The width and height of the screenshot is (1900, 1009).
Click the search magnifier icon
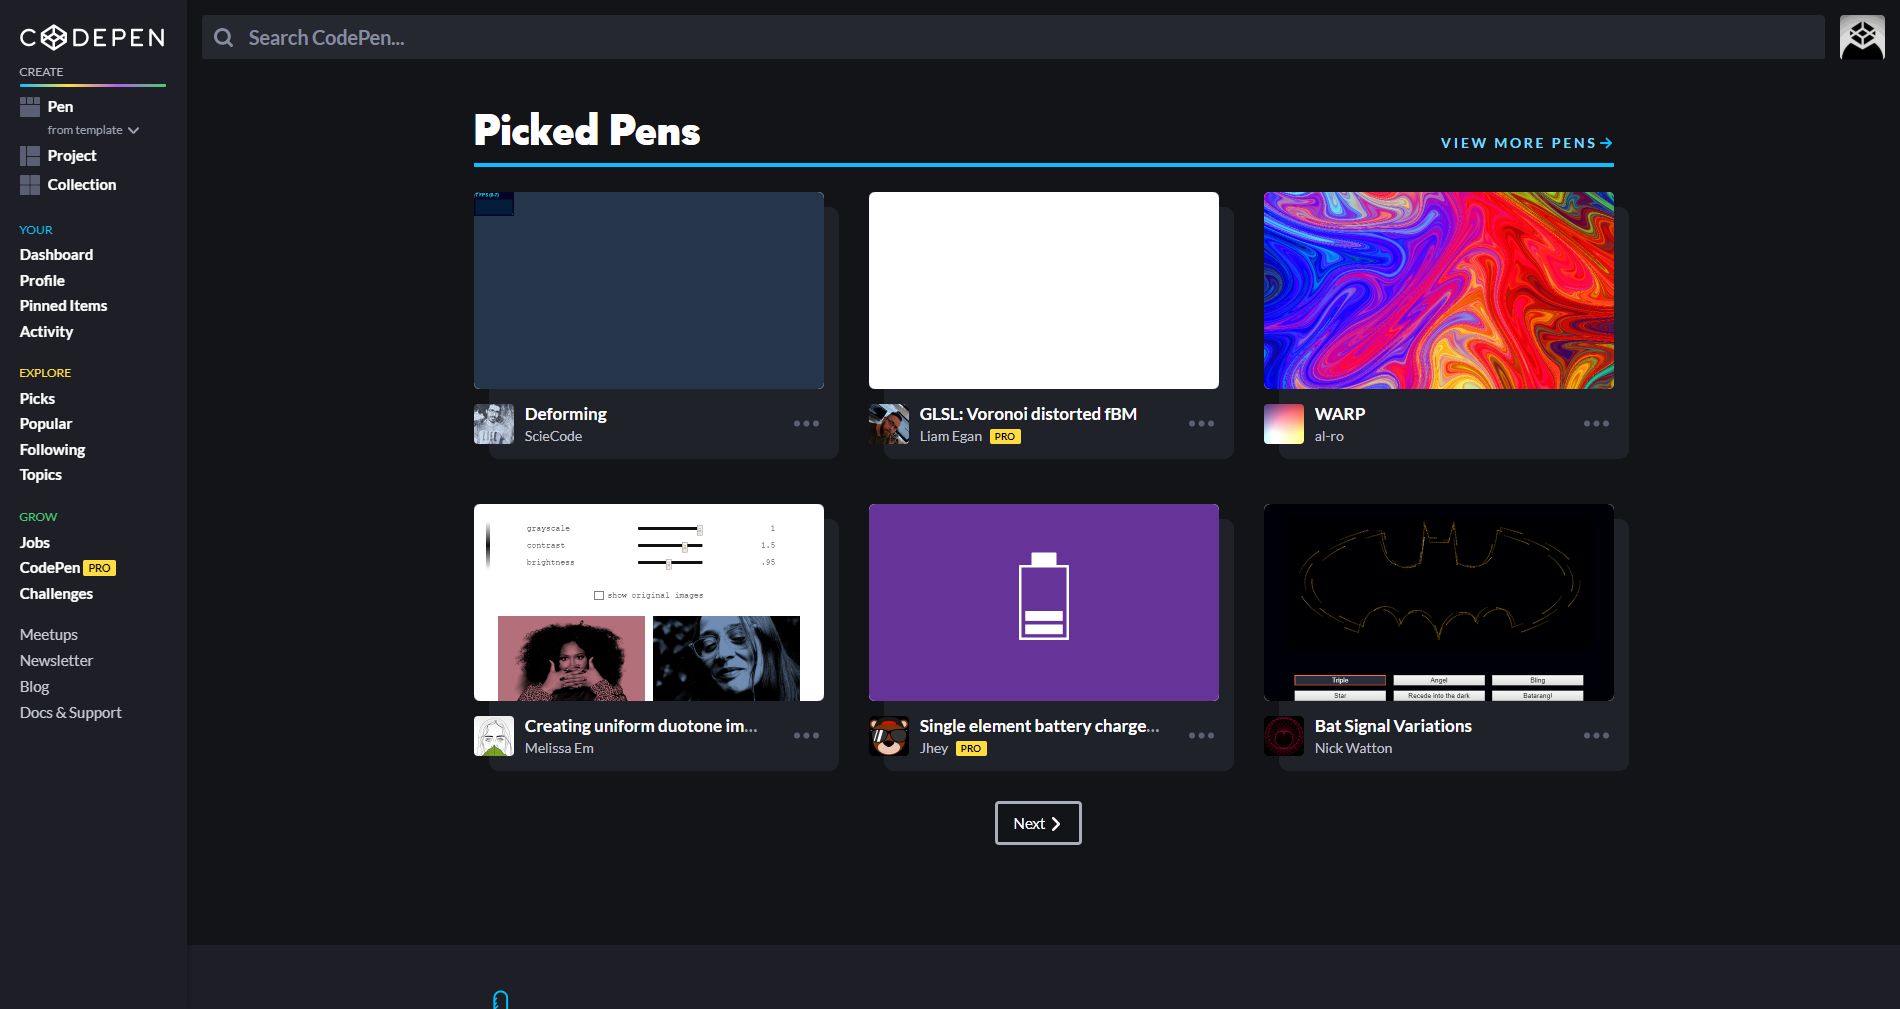click(x=224, y=38)
